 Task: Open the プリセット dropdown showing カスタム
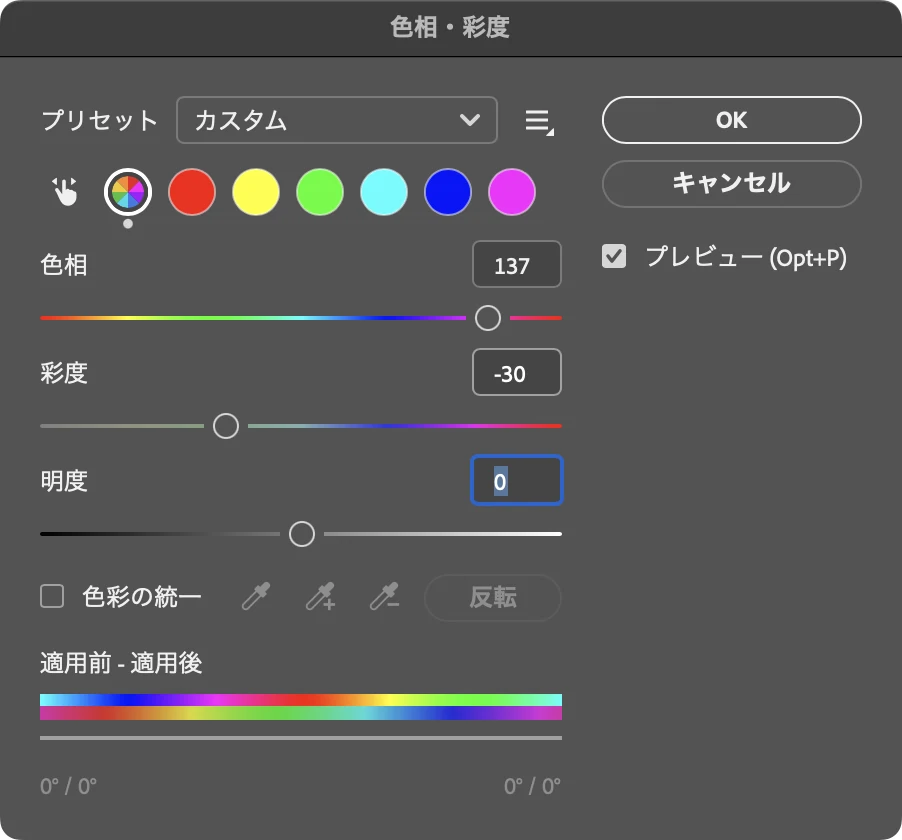[337, 120]
